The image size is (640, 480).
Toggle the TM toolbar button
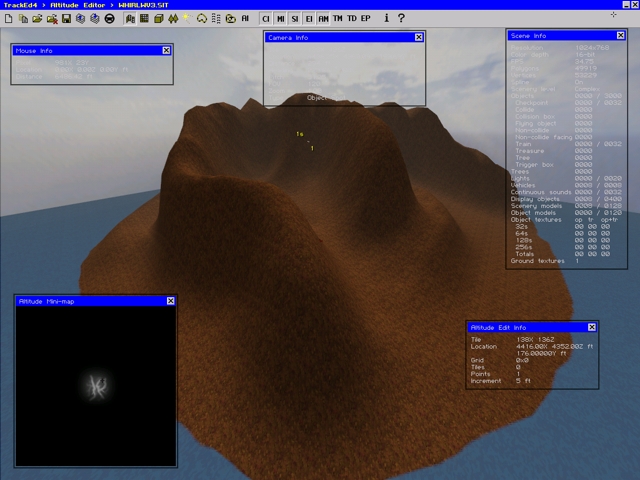(338, 18)
